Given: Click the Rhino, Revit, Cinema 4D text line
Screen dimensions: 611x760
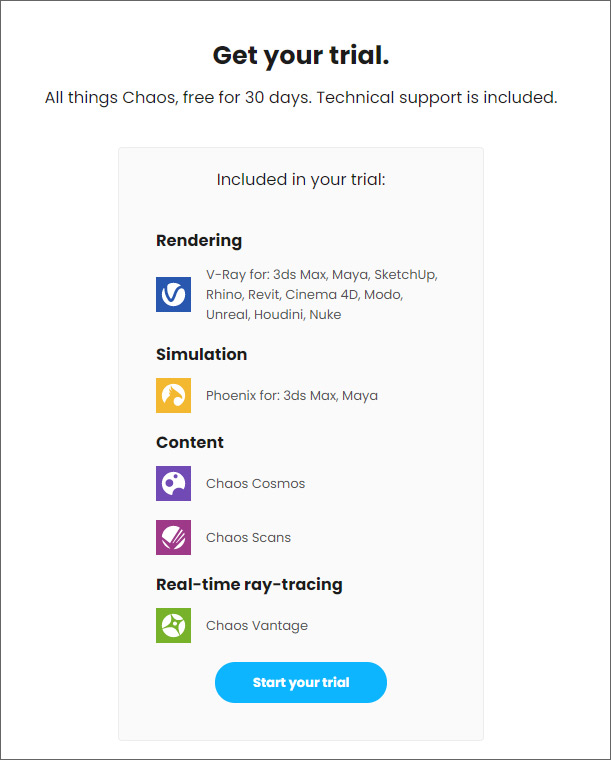Looking at the screenshot, I should 304,295.
